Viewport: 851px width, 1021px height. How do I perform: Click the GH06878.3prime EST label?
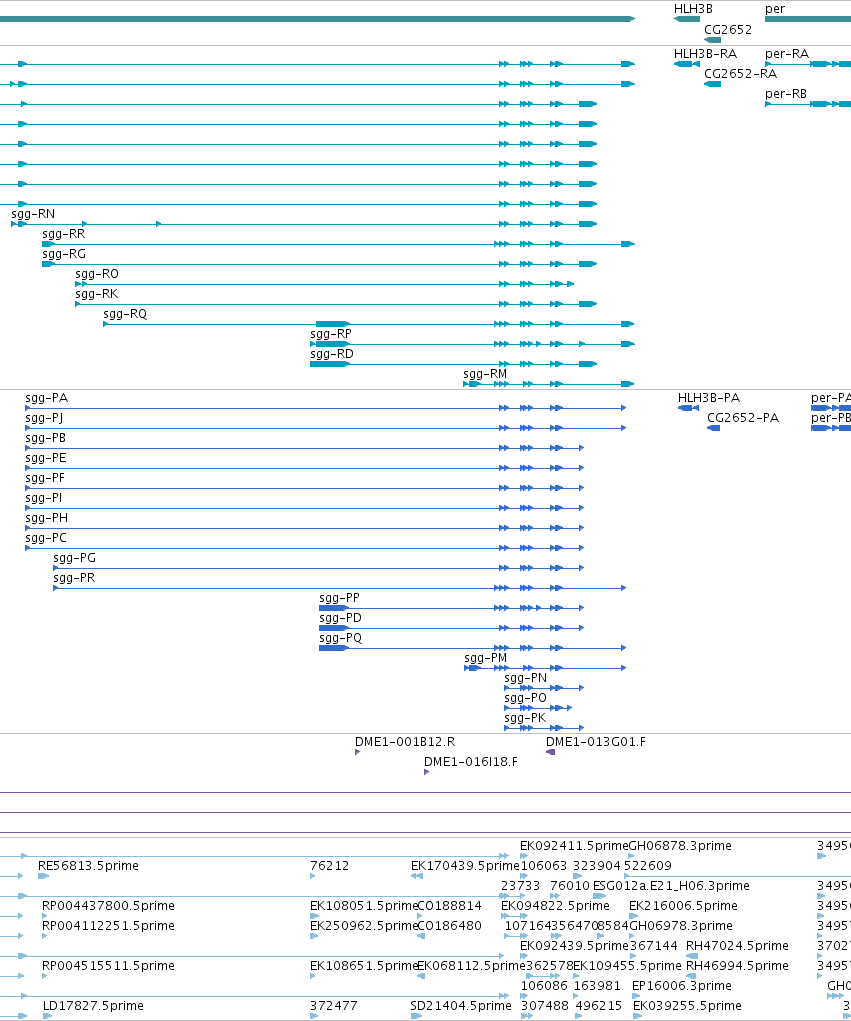(x=680, y=846)
